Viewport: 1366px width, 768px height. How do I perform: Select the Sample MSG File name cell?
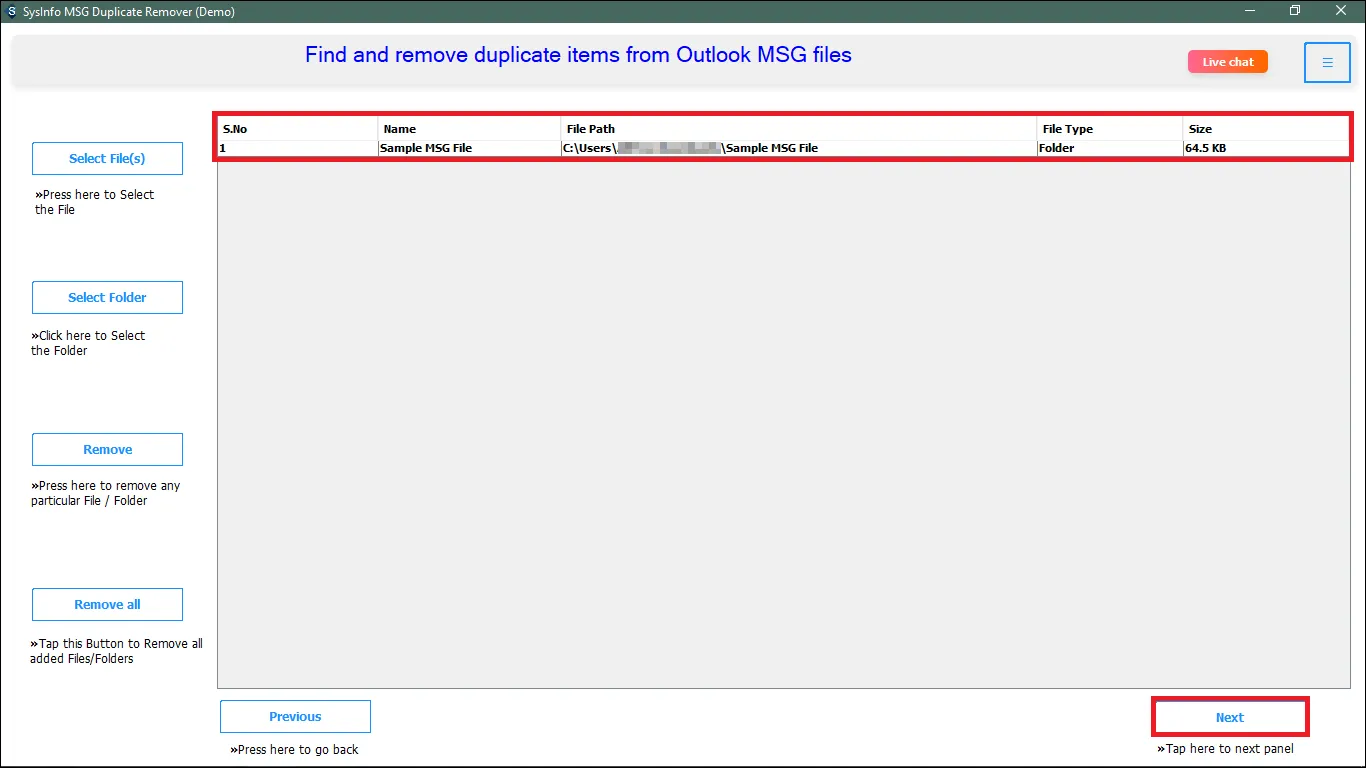coord(470,148)
